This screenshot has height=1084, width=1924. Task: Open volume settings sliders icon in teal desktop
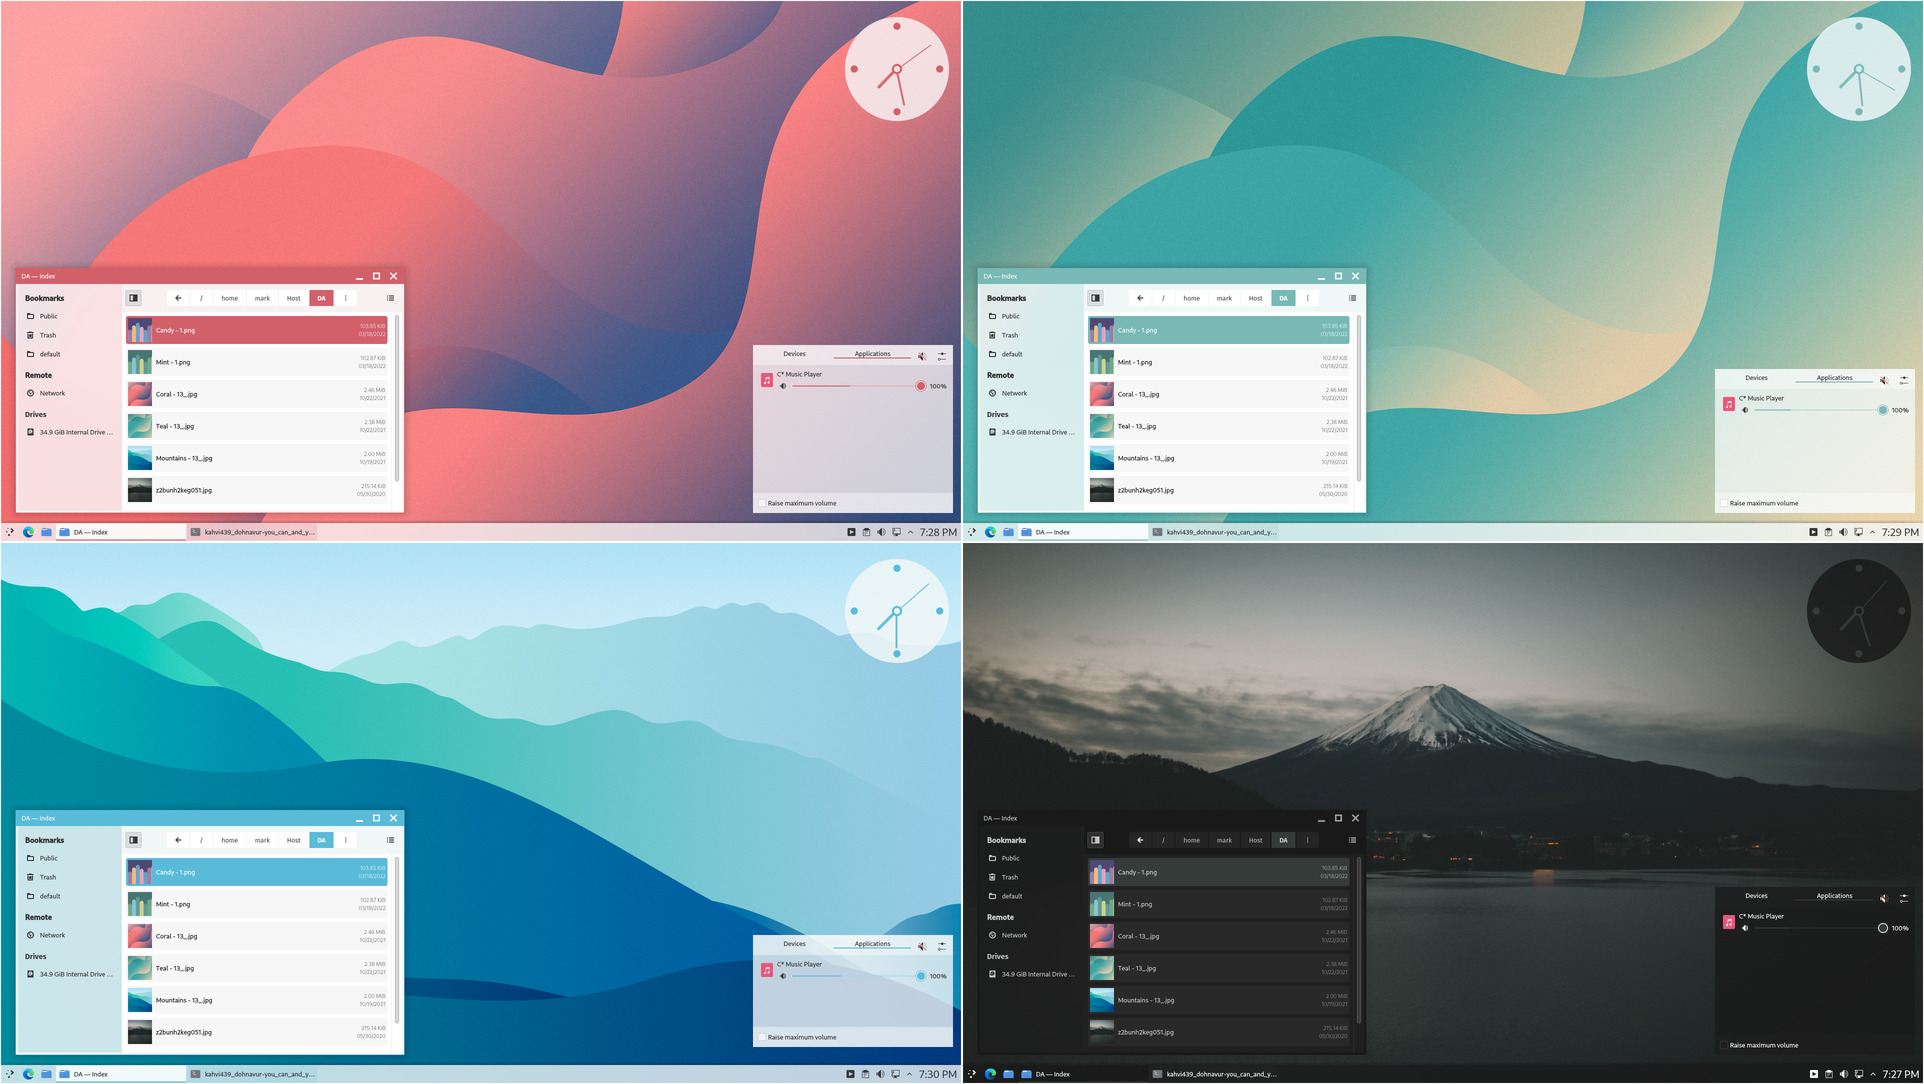[1903, 380]
